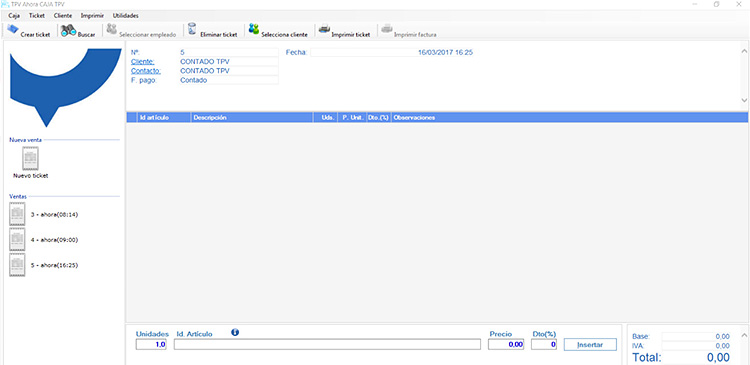
Task: Open the Ticket menu
Action: [x=37, y=16]
